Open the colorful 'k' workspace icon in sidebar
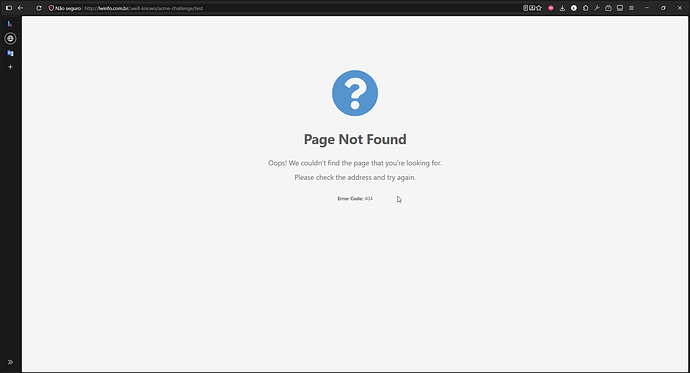Image resolution: width=690 pixels, height=373 pixels. pyautogui.click(x=10, y=24)
